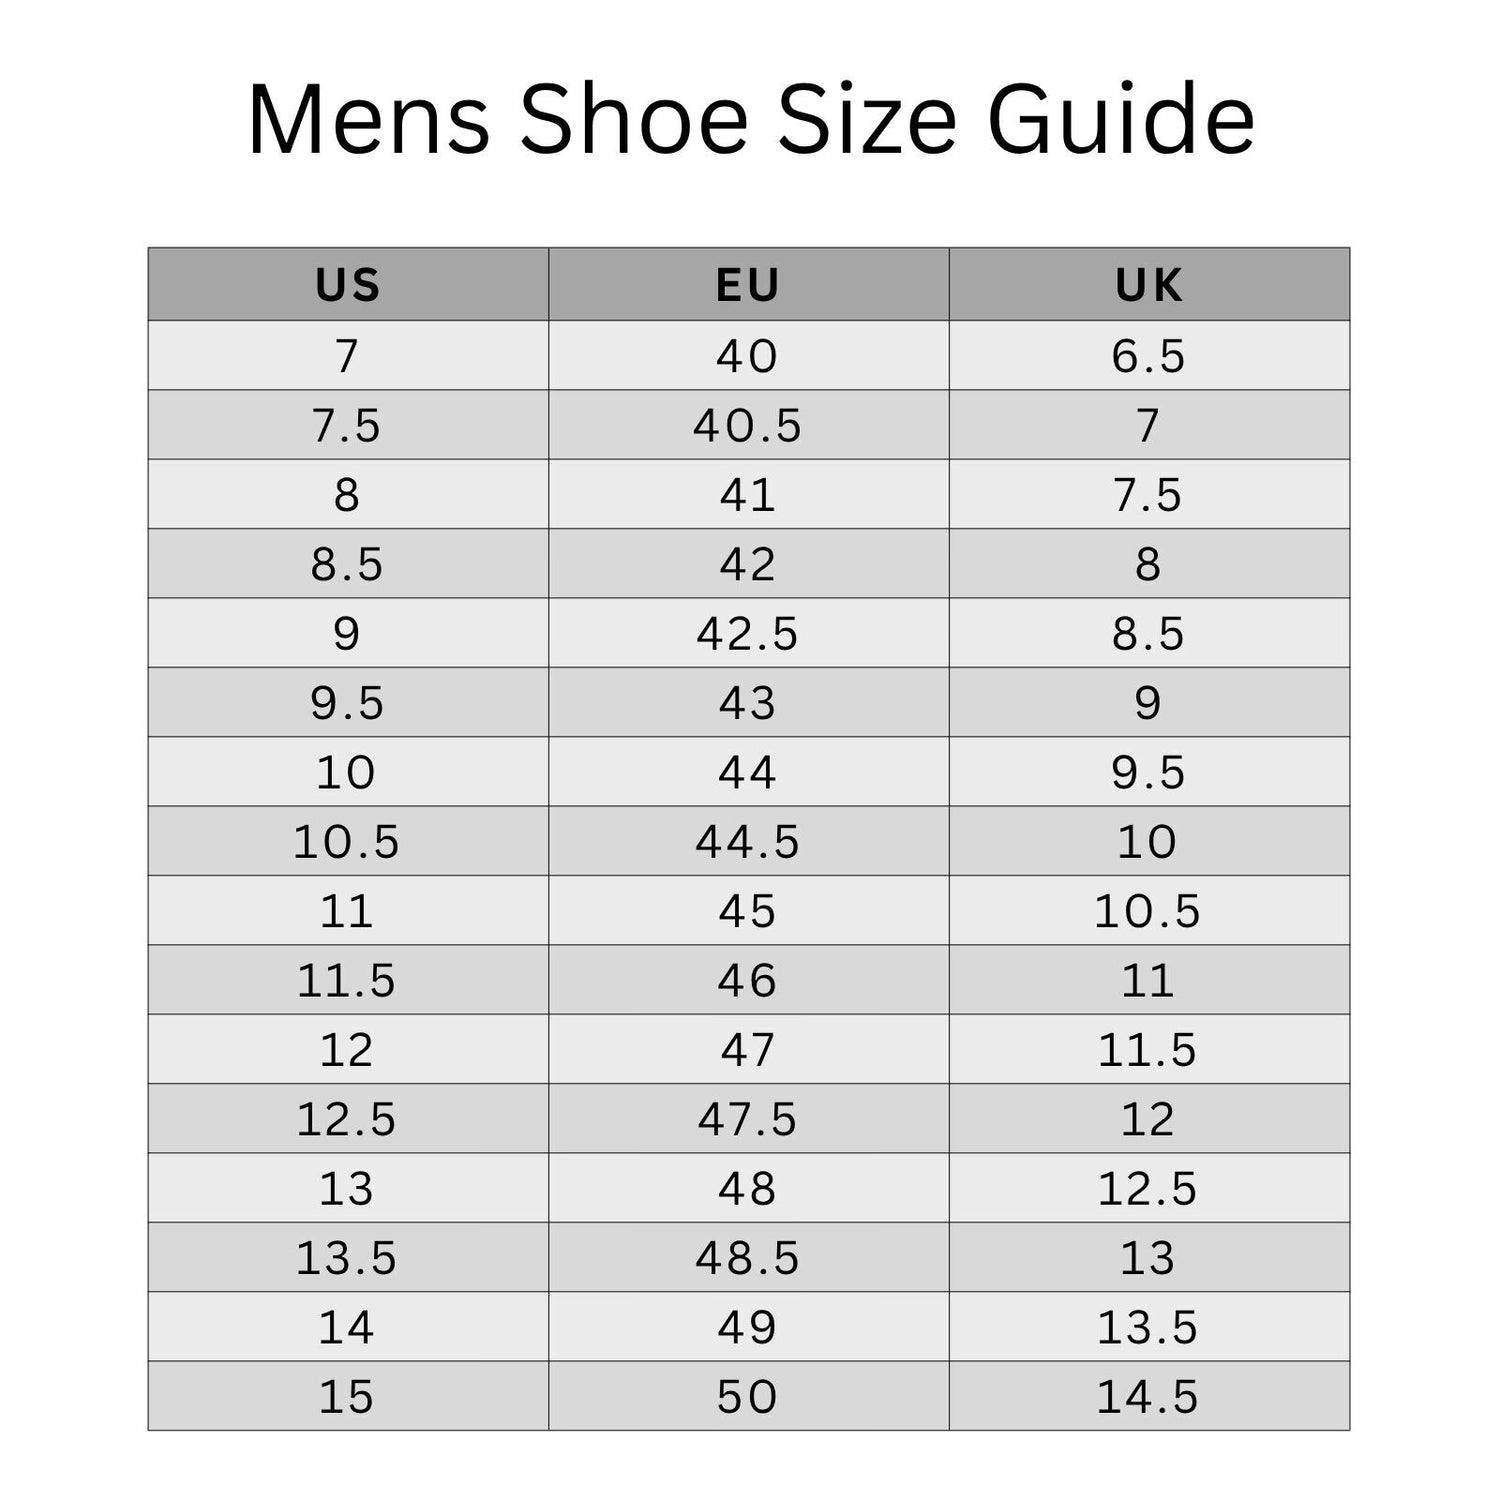The width and height of the screenshot is (1500, 1500).
Task: Click US size 8 cell
Action: pyautogui.click(x=347, y=495)
